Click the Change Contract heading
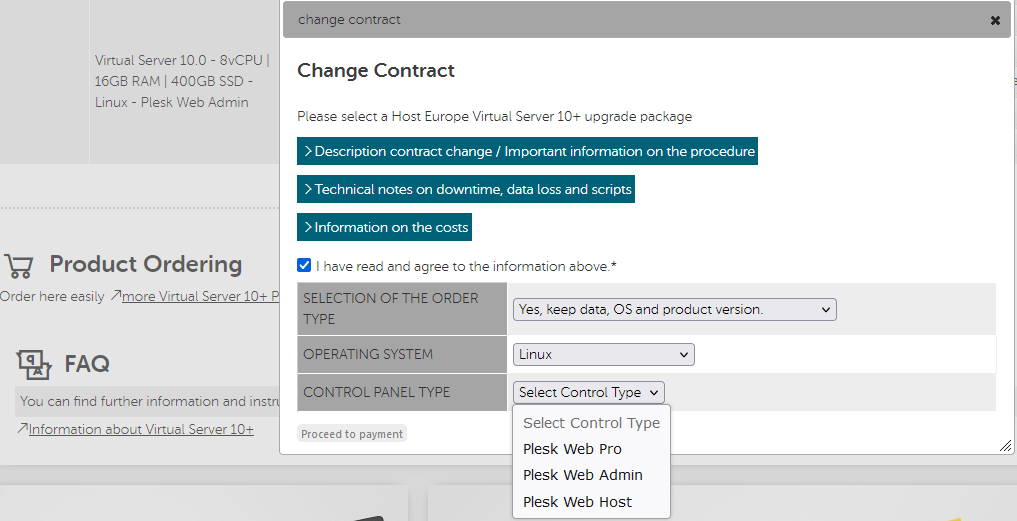The width and height of the screenshot is (1017, 521). pos(376,70)
